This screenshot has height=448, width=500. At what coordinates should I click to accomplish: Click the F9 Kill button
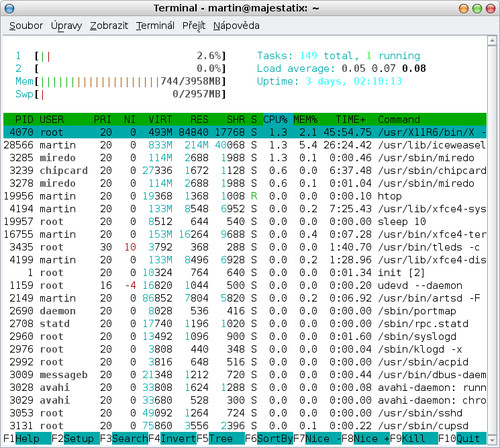point(414,438)
